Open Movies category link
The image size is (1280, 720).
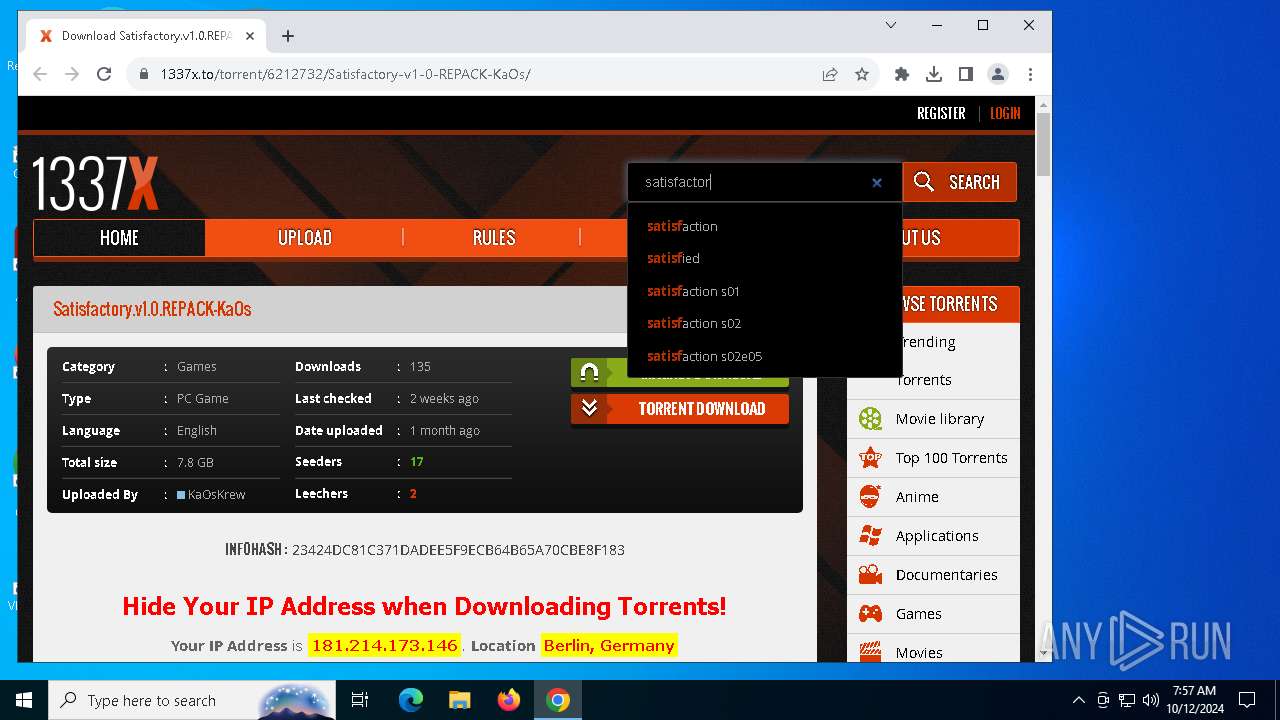pos(919,653)
